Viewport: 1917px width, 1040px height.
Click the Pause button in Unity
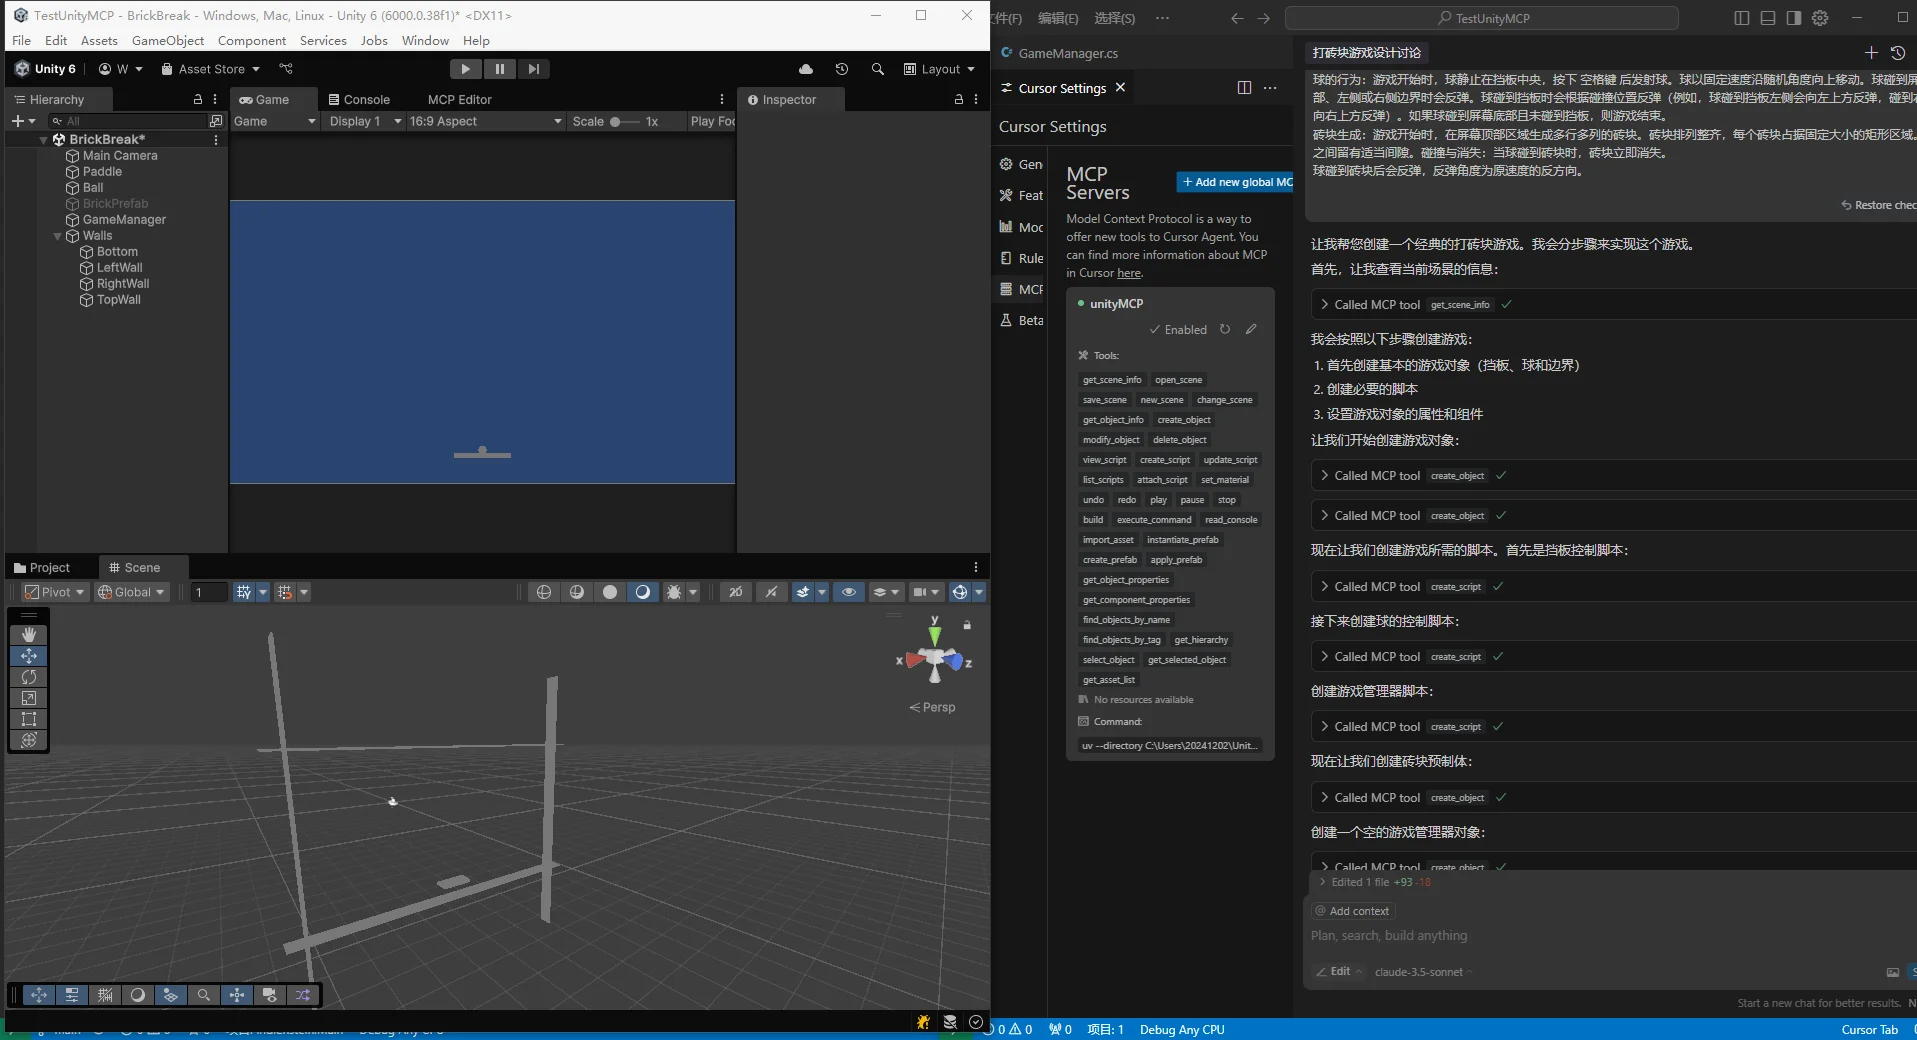[499, 69]
